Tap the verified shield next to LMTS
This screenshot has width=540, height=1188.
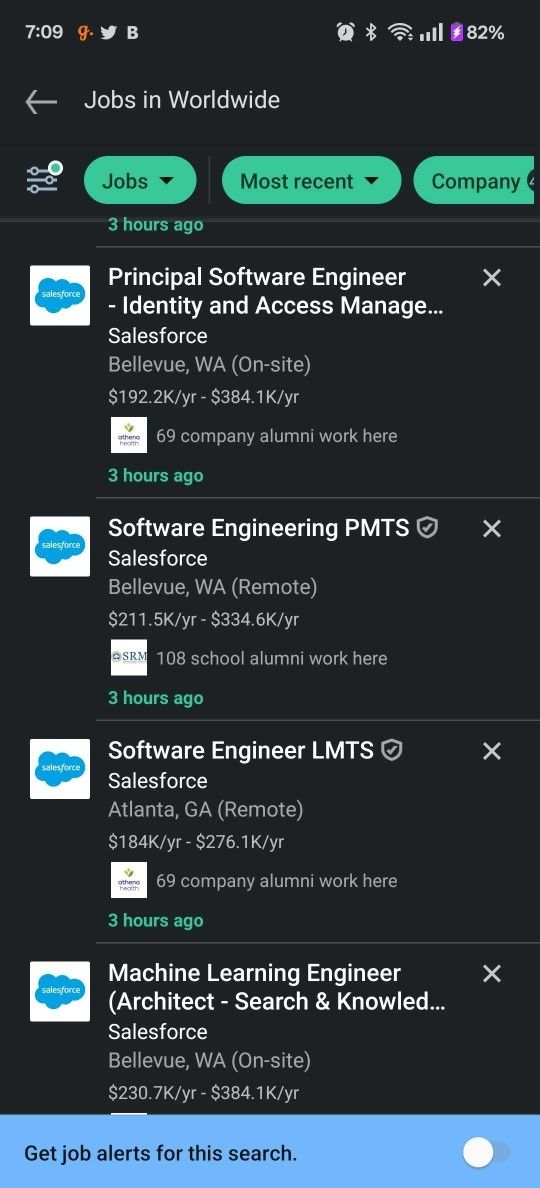[392, 750]
